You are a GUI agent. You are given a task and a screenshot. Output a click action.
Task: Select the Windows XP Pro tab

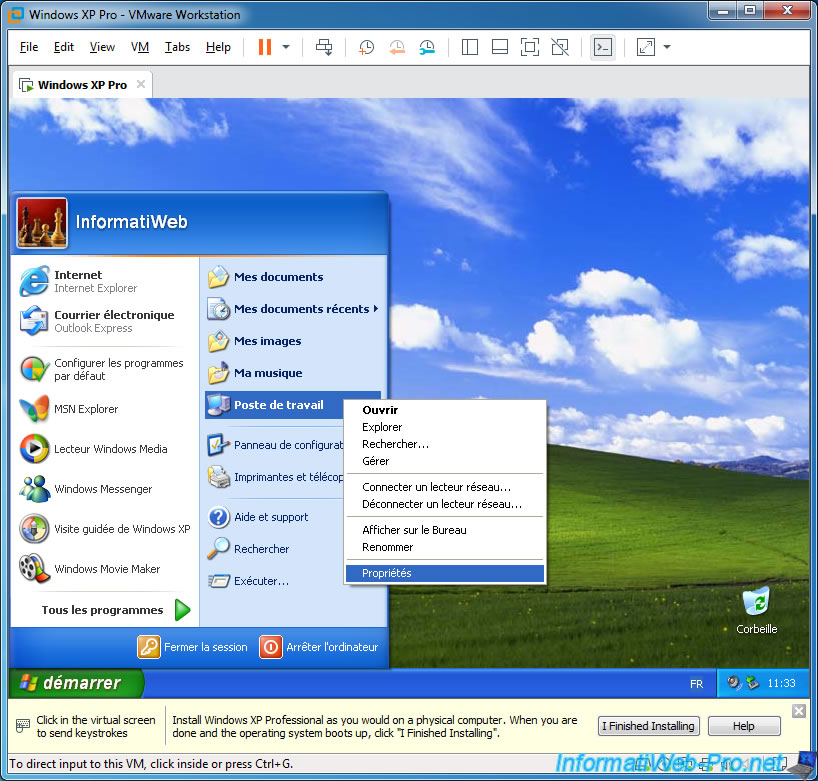pos(82,85)
